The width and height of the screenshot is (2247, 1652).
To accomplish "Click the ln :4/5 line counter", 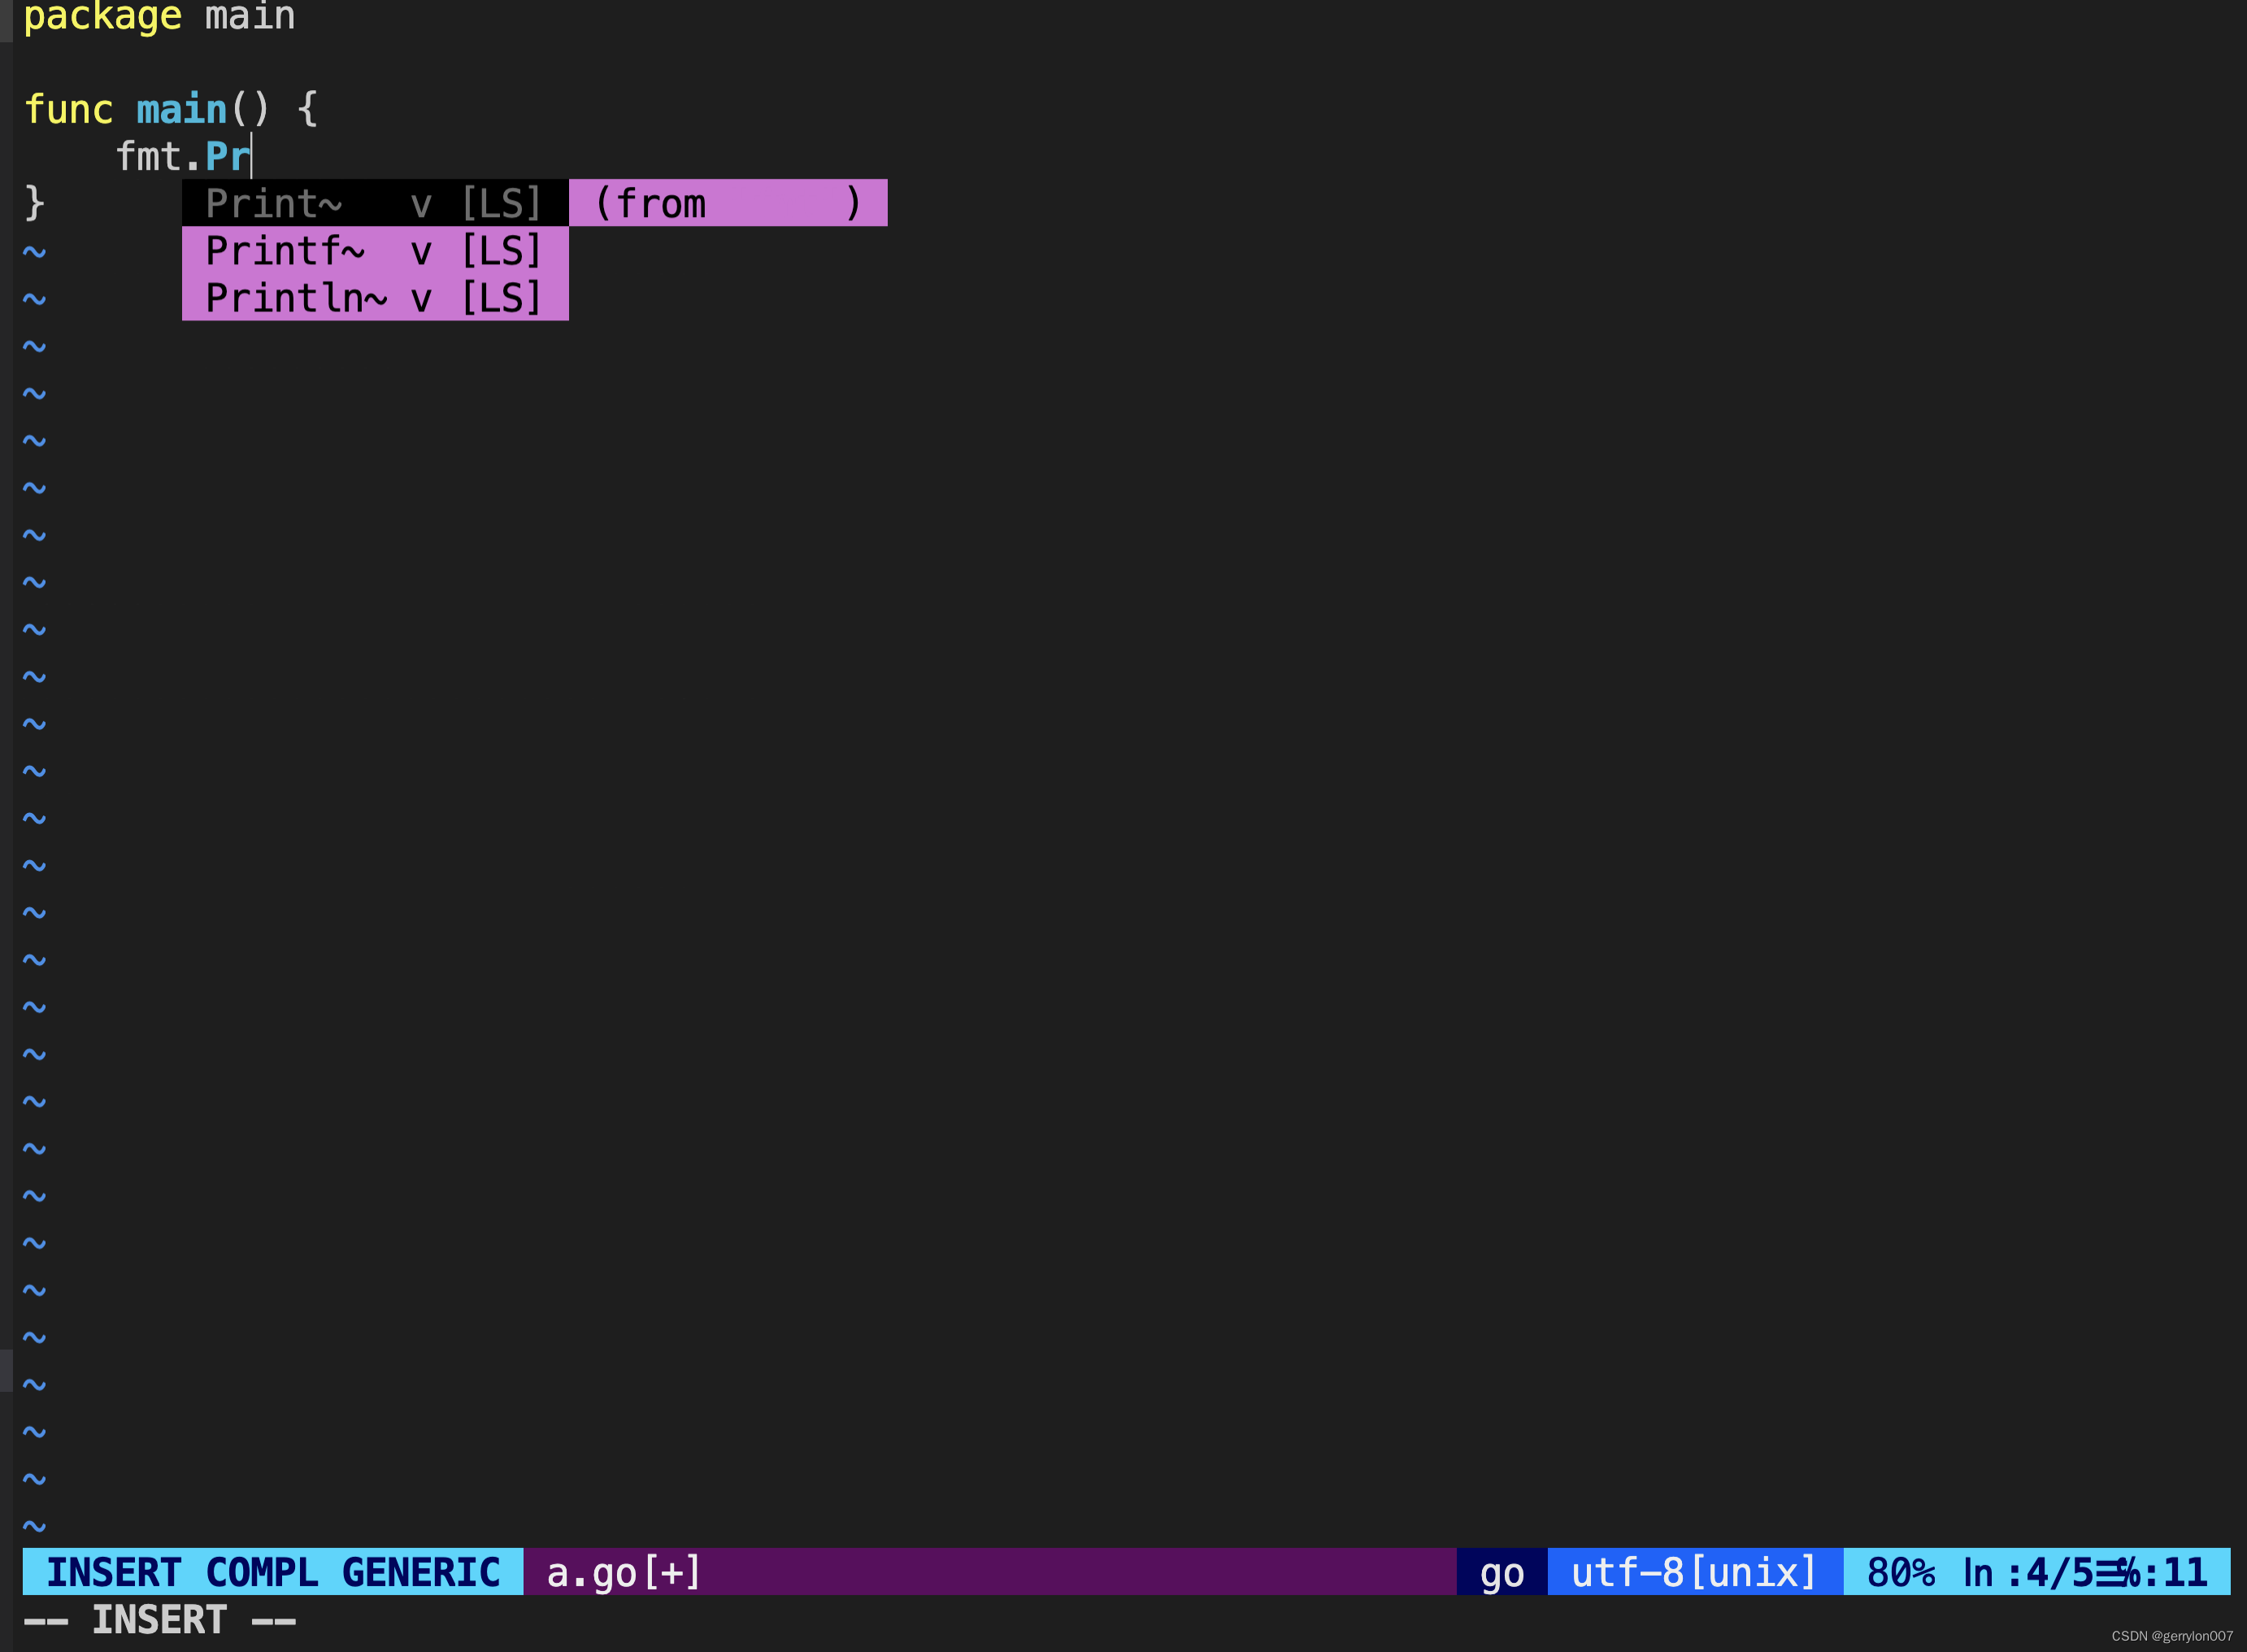I will coord(2028,1572).
